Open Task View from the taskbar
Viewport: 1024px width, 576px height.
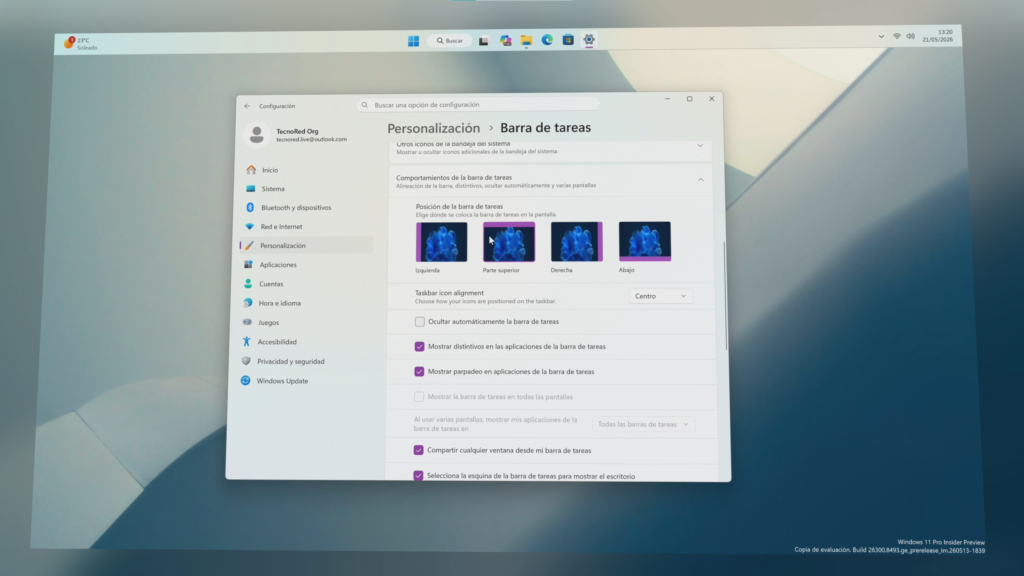click(483, 40)
